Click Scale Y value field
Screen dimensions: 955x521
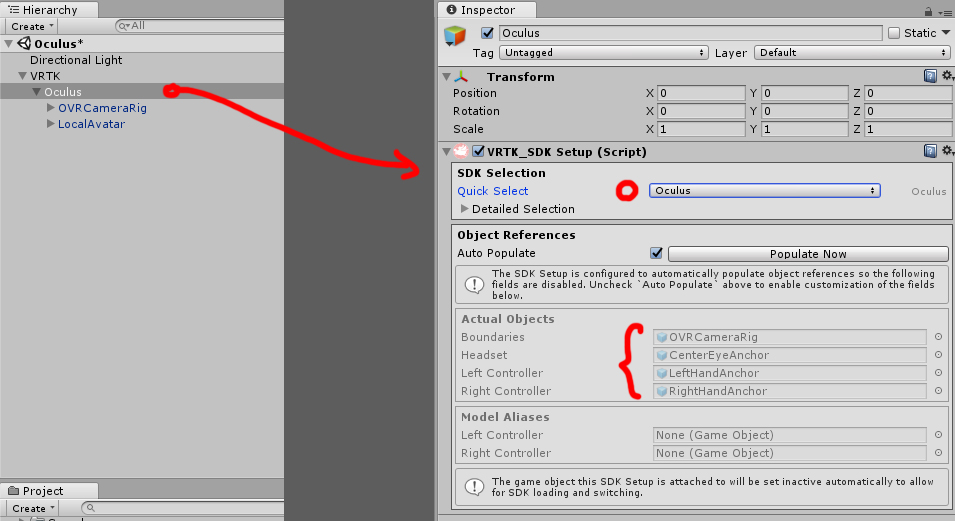coord(805,129)
